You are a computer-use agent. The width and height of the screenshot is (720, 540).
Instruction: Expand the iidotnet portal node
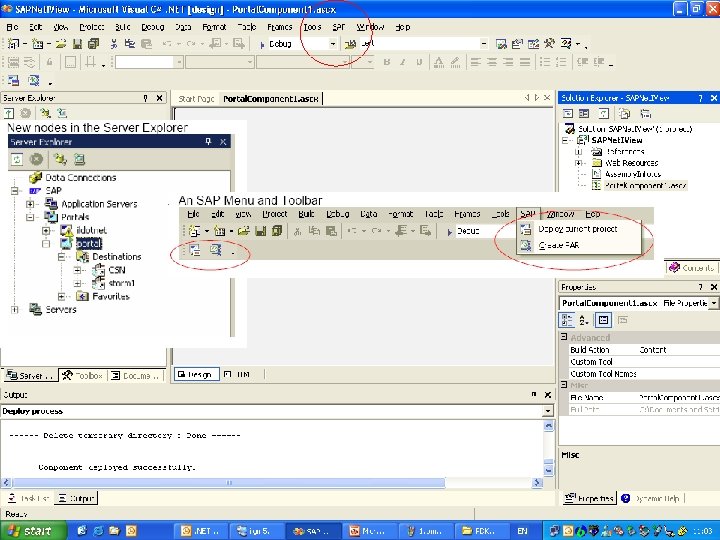pyautogui.click(x=46, y=230)
